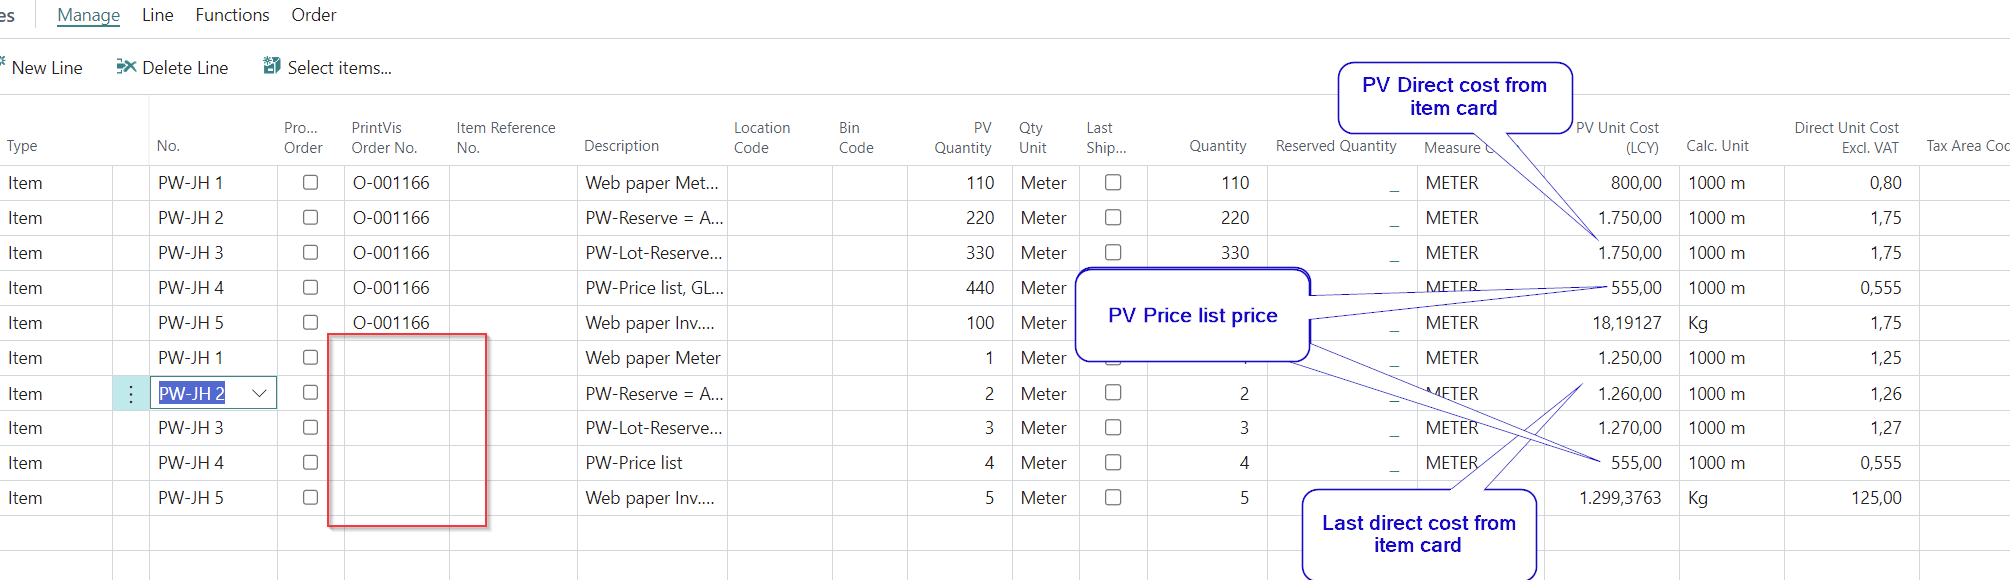The image size is (2010, 580).
Task: Click the Tax Area Code column header
Action: (x=1967, y=146)
